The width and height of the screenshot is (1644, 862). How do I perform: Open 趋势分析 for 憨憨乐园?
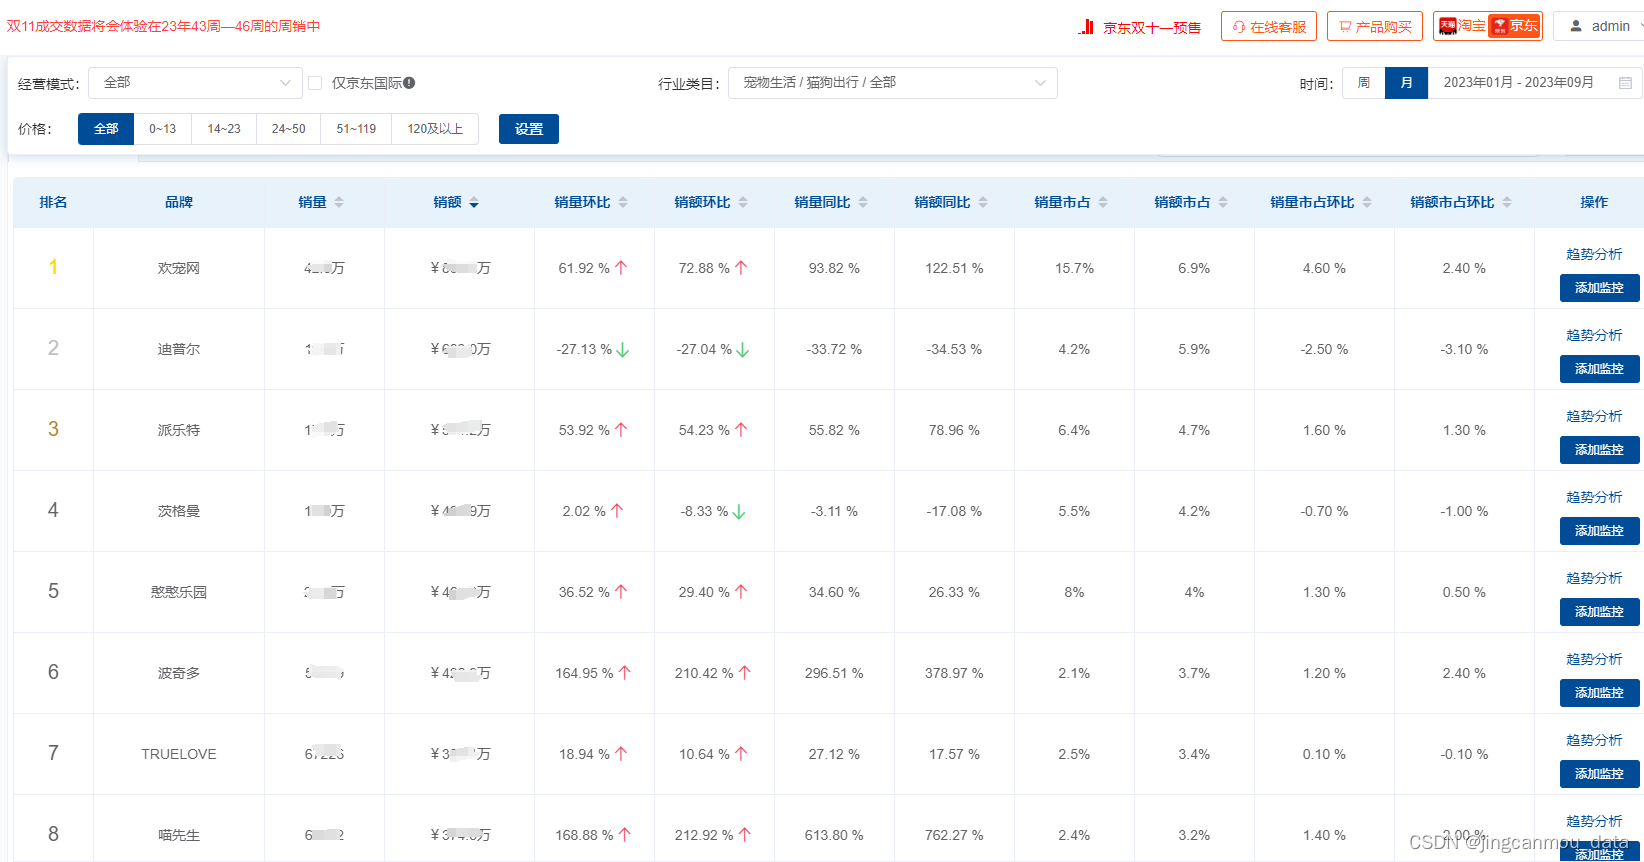click(1594, 578)
